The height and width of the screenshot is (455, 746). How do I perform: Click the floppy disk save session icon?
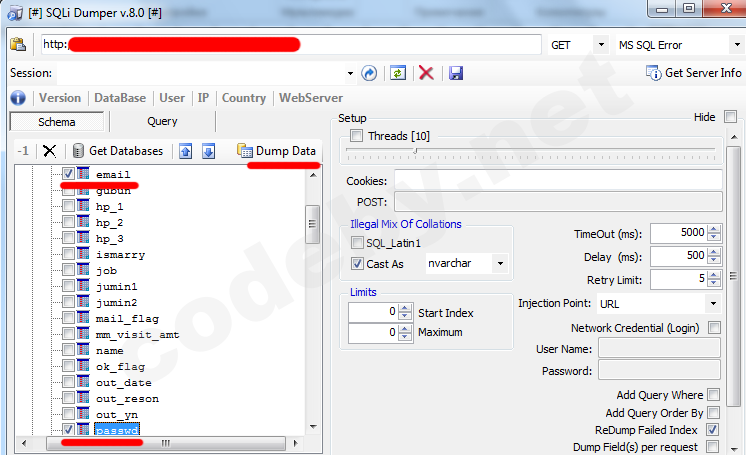(x=456, y=73)
